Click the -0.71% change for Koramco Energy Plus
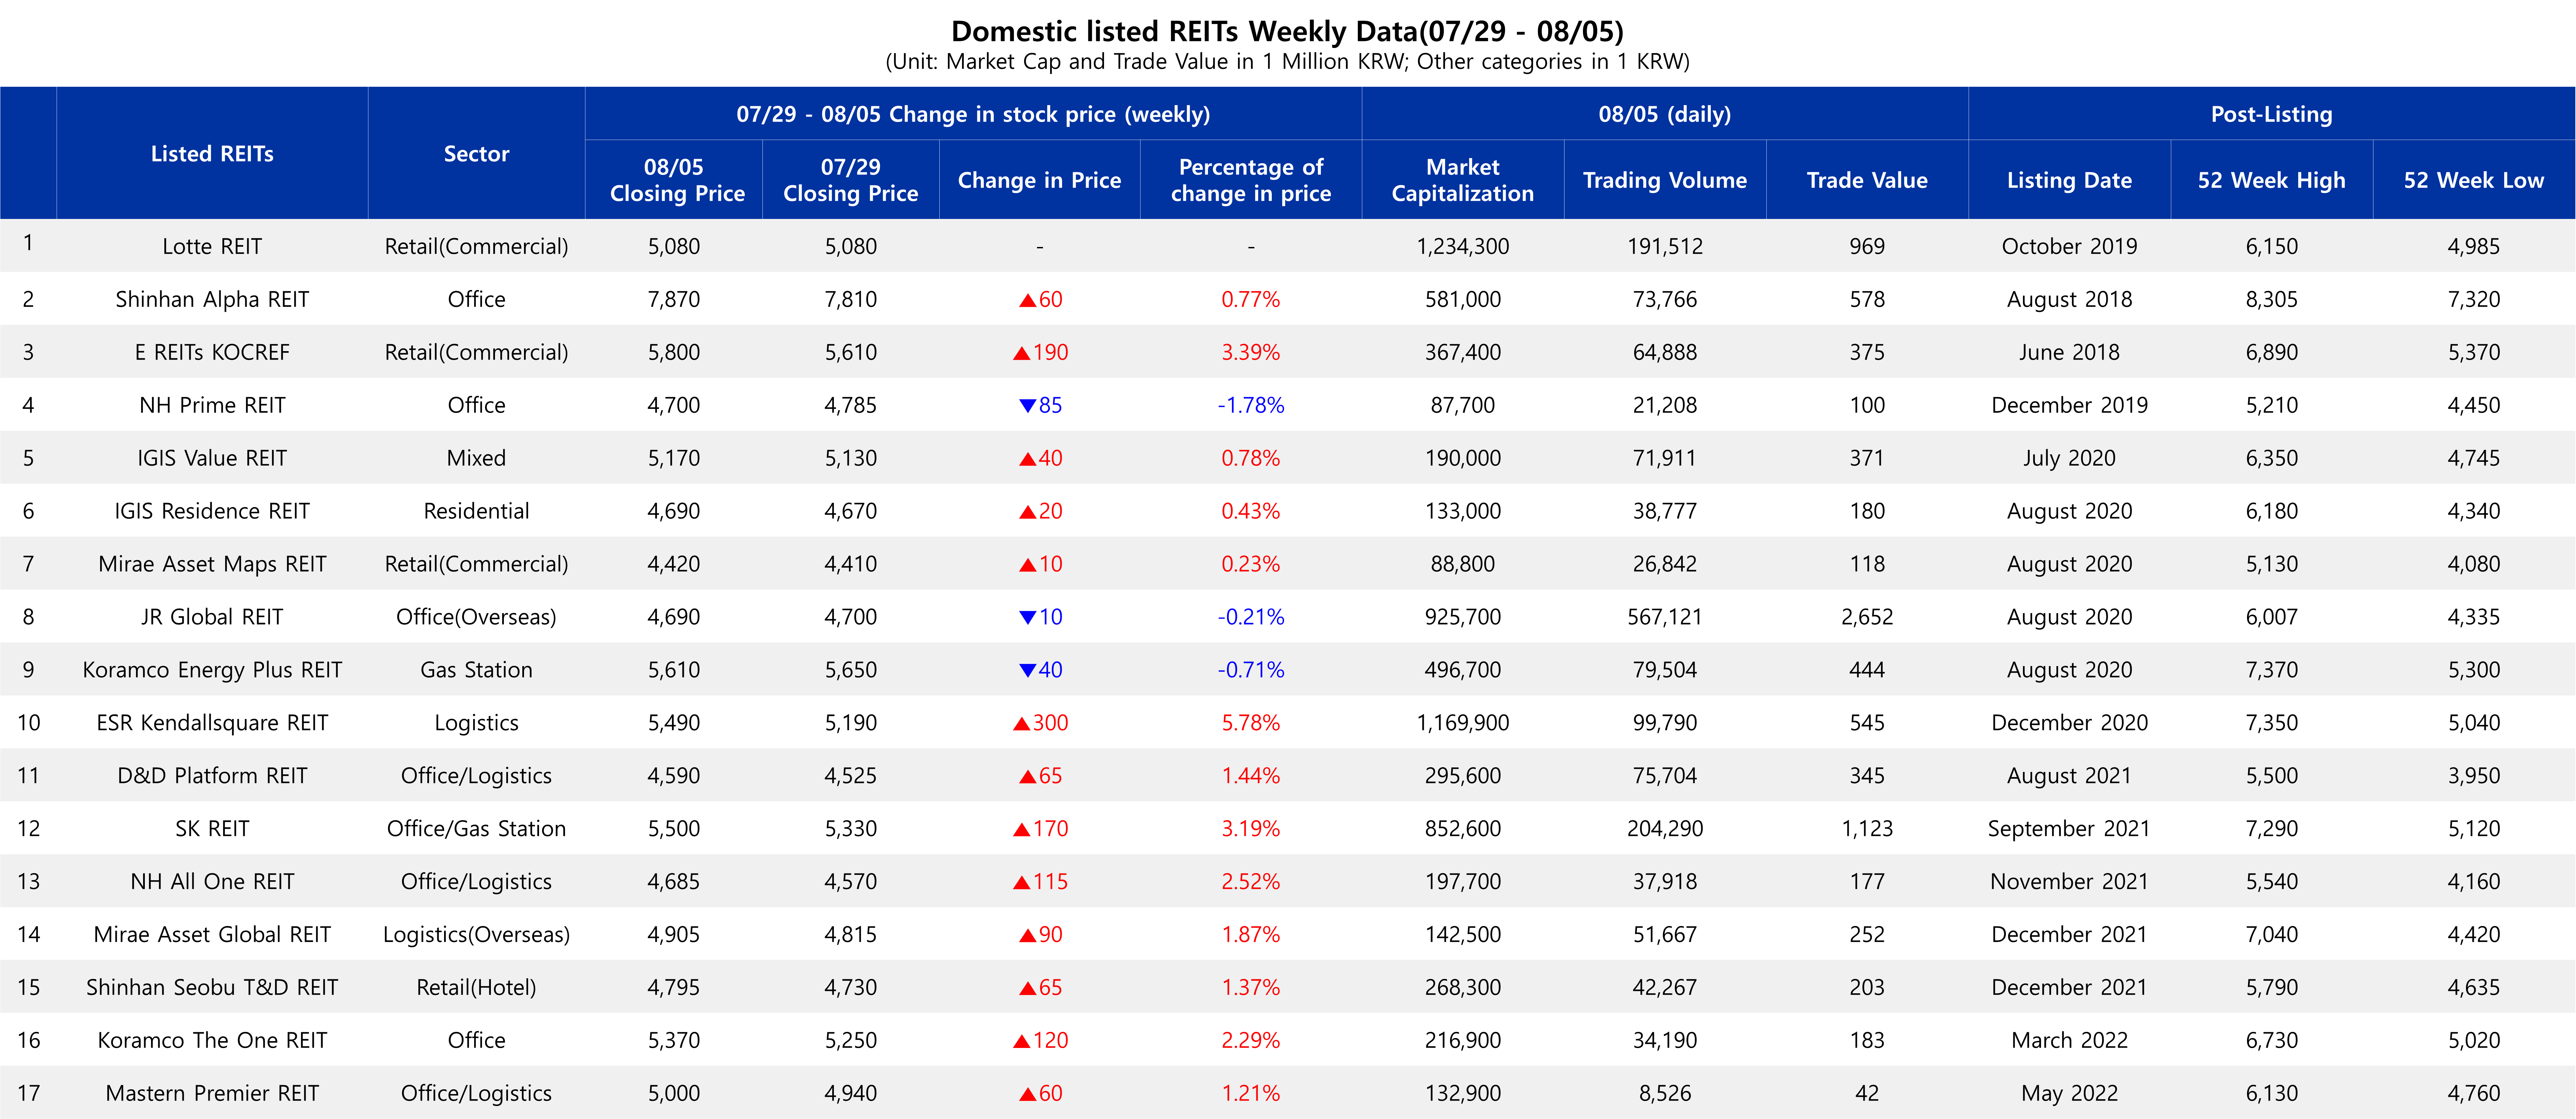 click(x=1251, y=670)
